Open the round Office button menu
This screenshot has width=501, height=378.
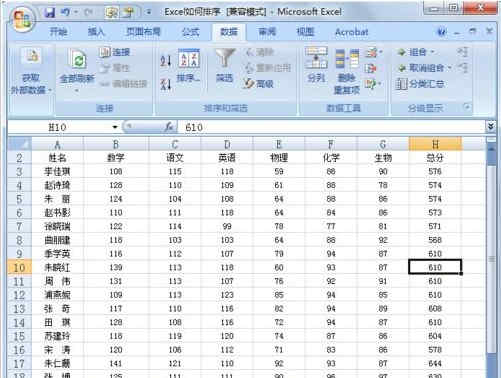[x=22, y=18]
